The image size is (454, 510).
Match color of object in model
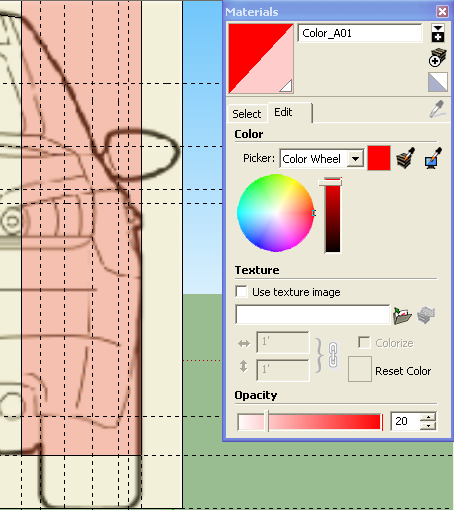click(406, 158)
